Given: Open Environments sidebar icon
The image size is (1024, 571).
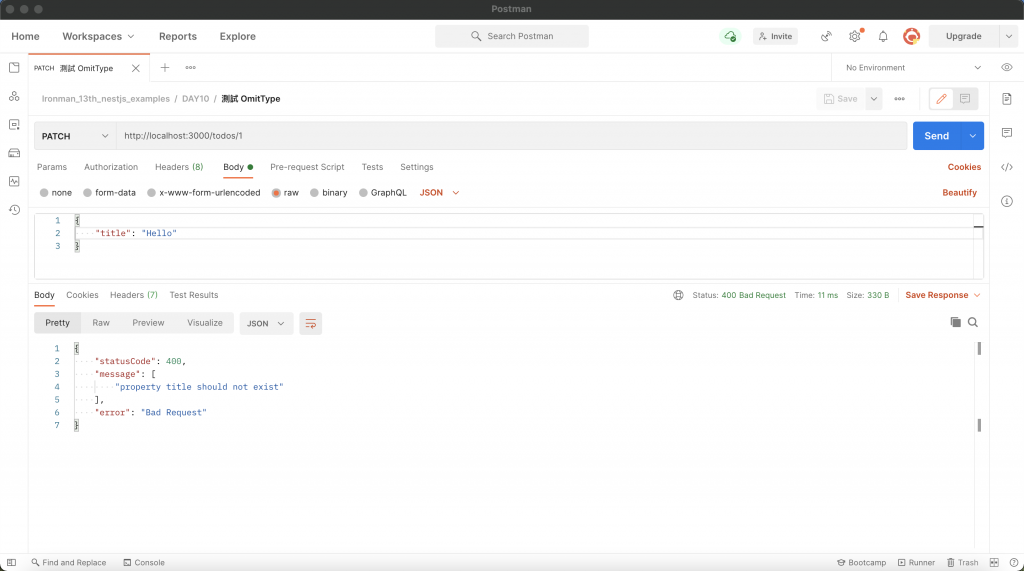Looking at the screenshot, I should point(14,124).
